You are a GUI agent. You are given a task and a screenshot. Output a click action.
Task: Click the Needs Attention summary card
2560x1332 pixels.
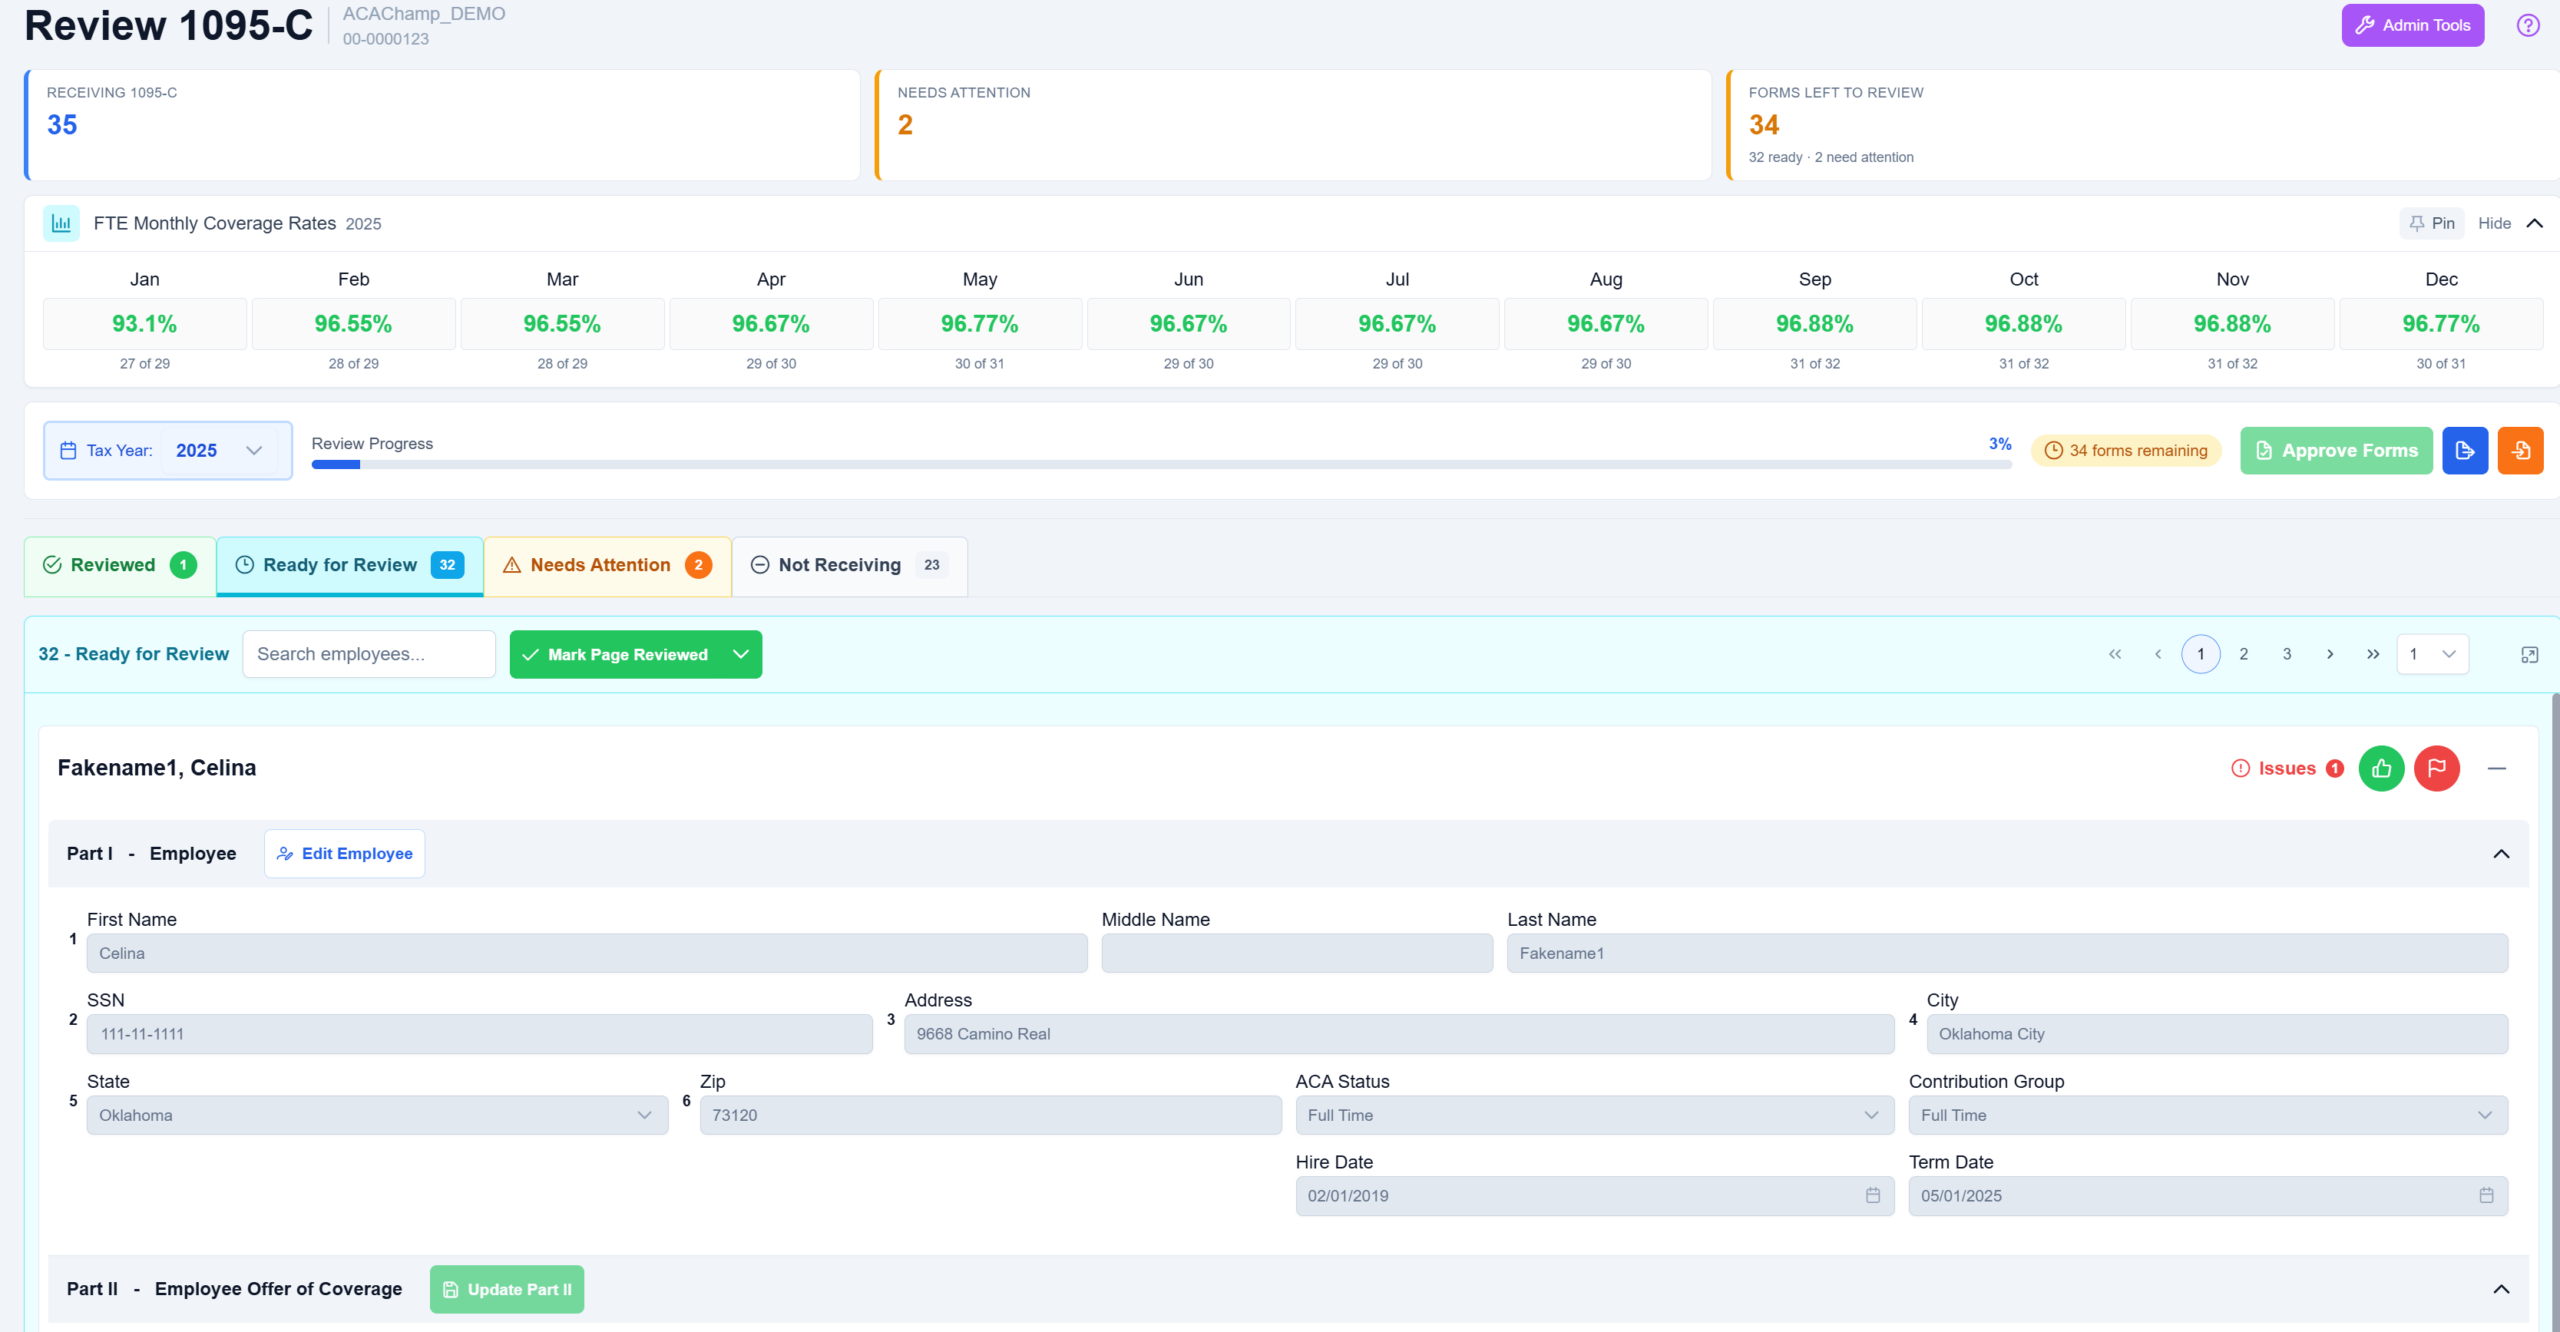[1293, 125]
